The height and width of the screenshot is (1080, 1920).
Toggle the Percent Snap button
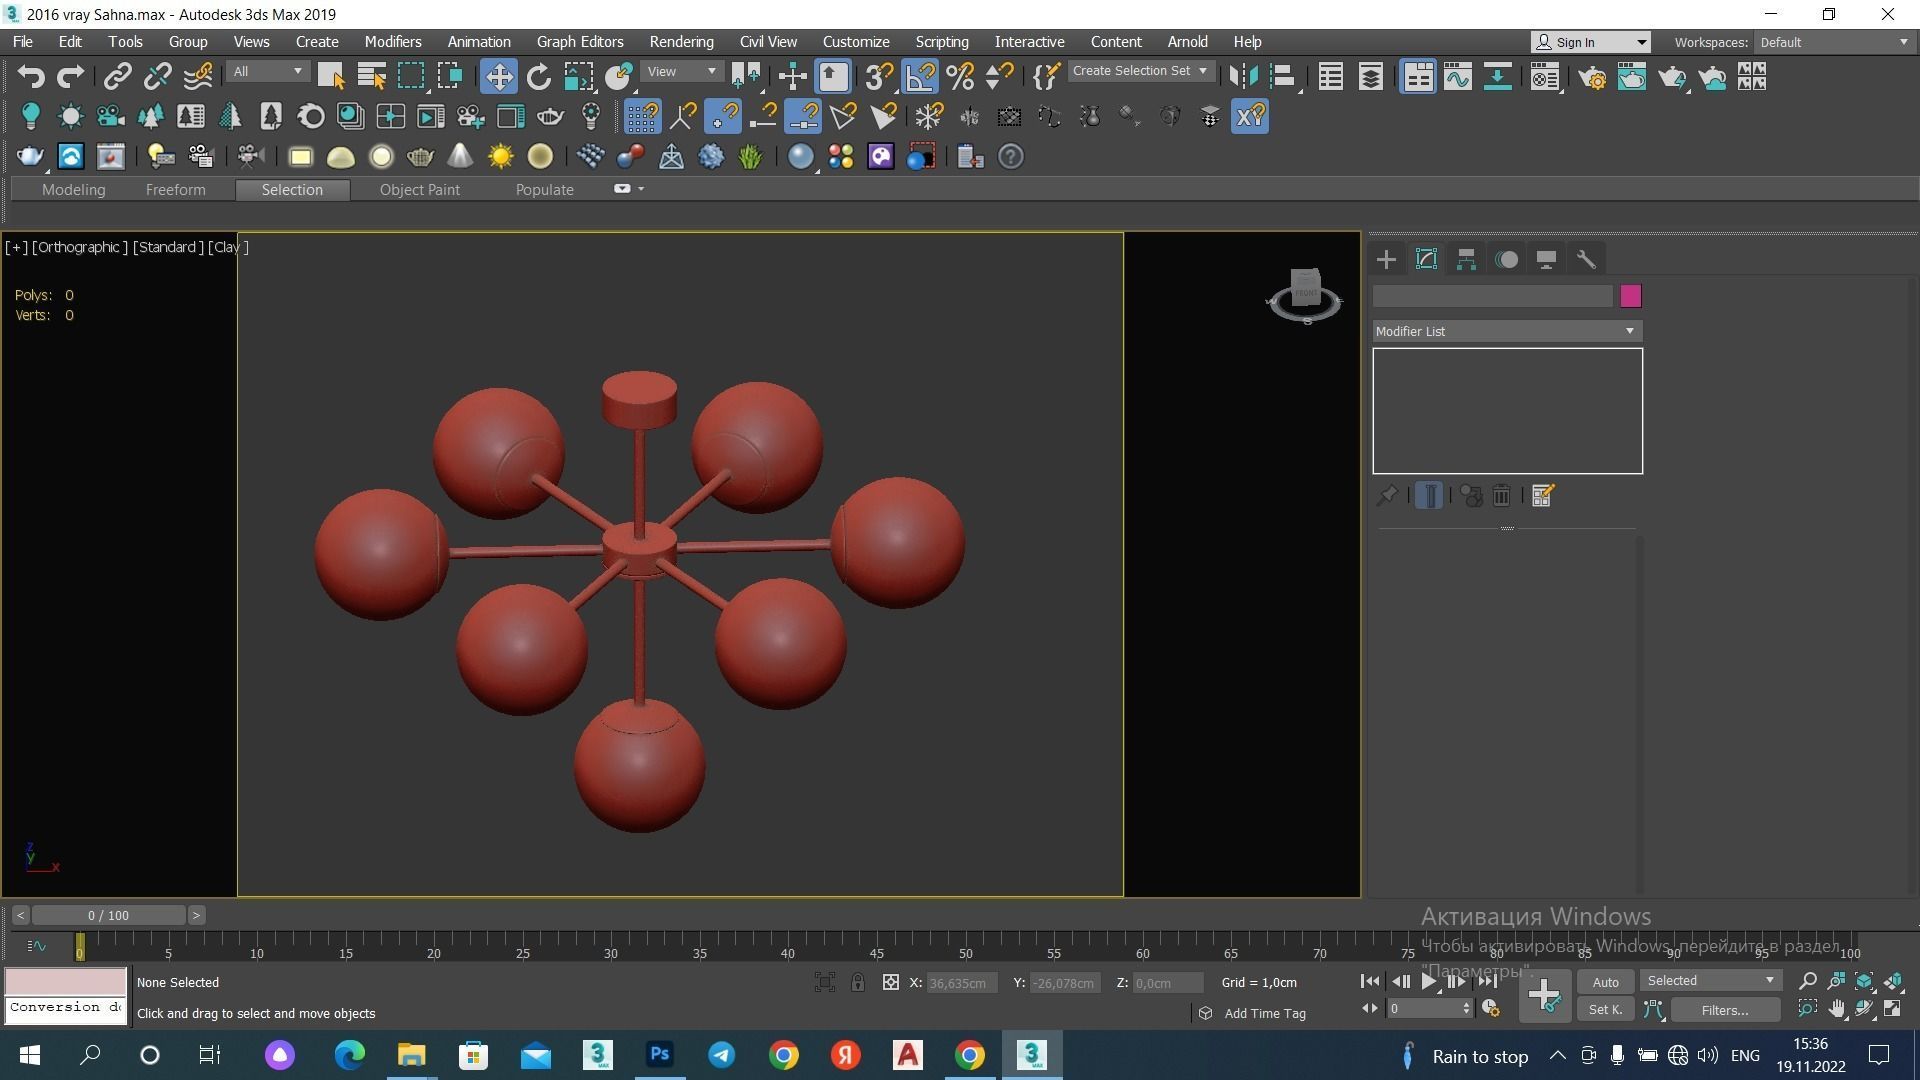(x=960, y=77)
